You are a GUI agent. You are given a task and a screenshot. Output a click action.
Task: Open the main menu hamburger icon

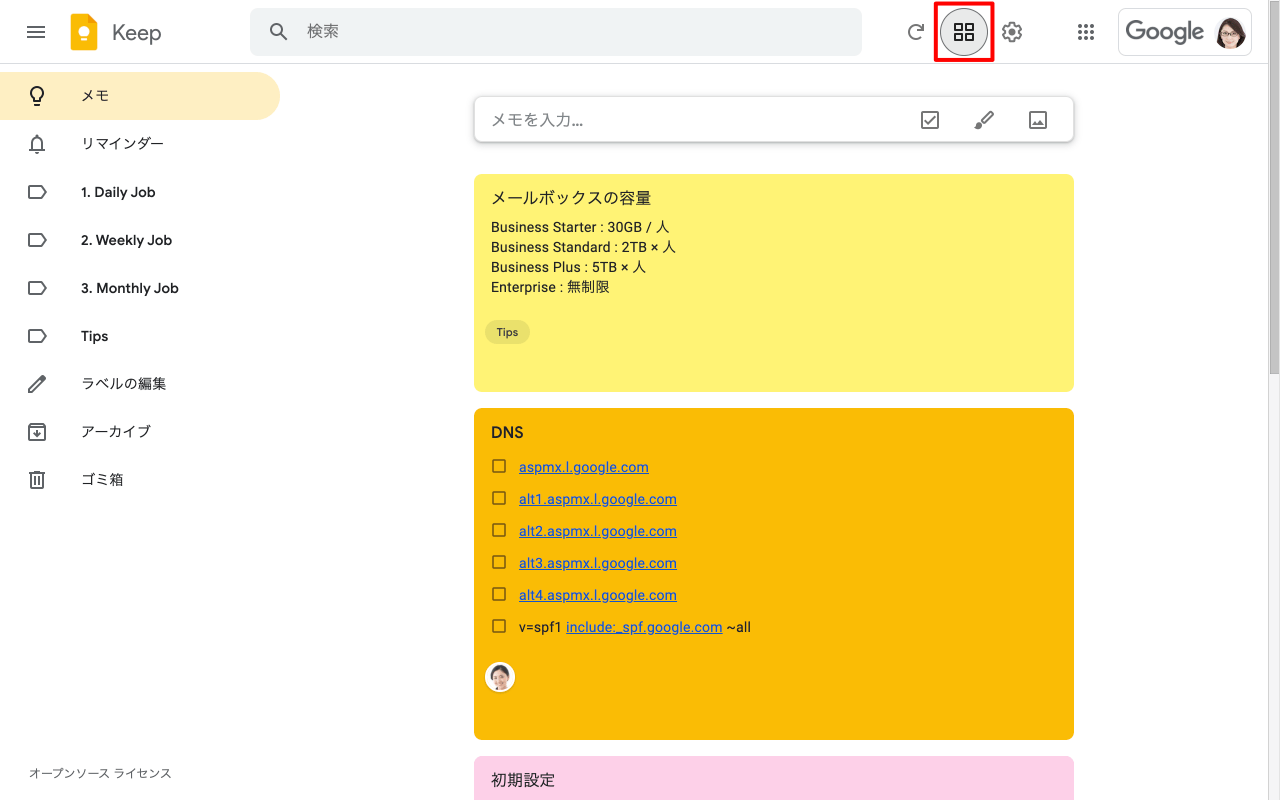click(x=36, y=32)
